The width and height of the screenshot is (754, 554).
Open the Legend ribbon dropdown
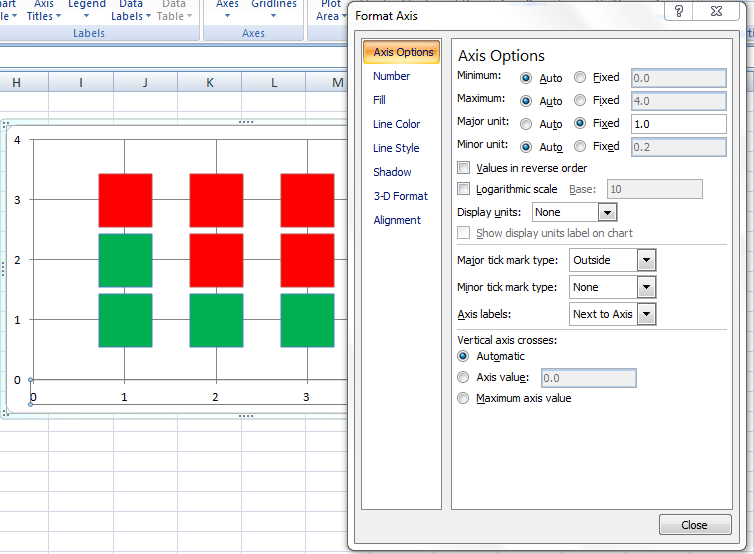pos(87,11)
